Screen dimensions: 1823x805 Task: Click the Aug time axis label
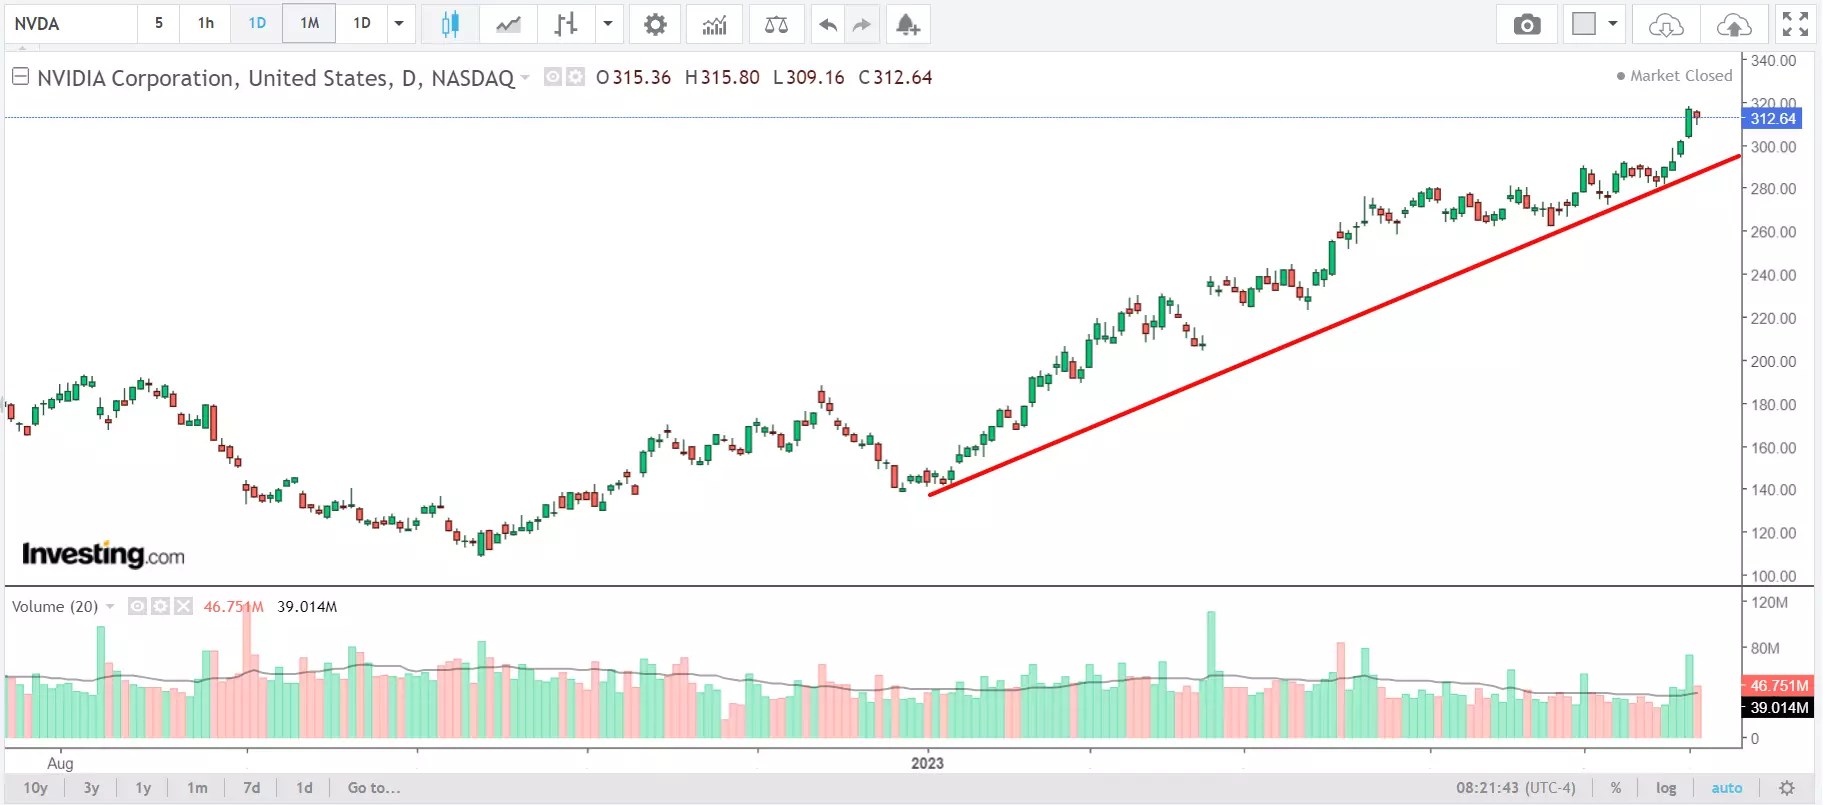(60, 763)
